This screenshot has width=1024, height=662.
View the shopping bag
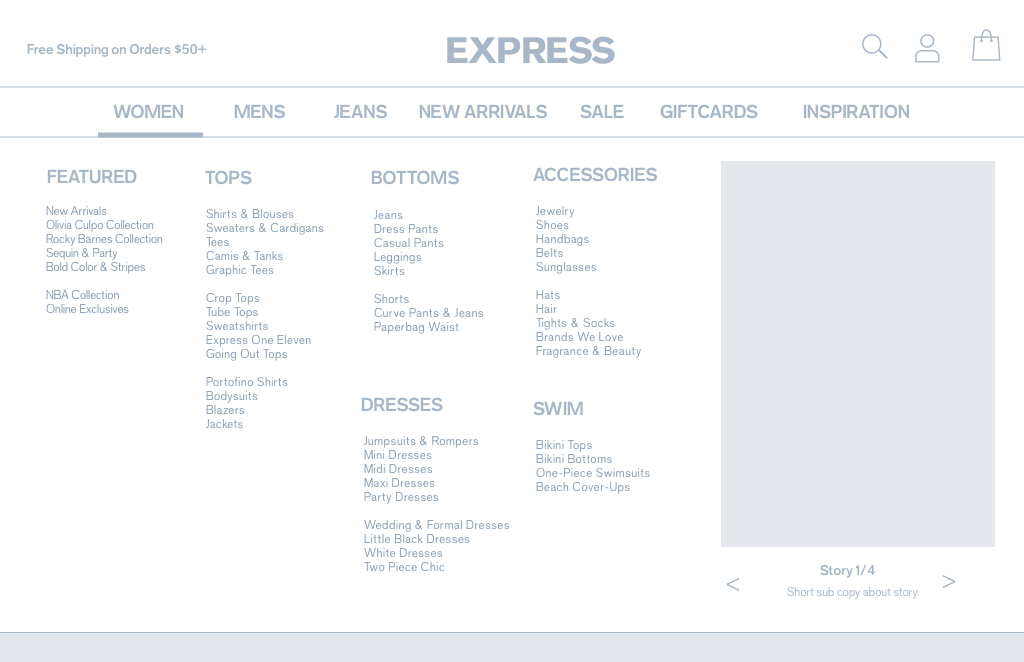click(x=986, y=45)
